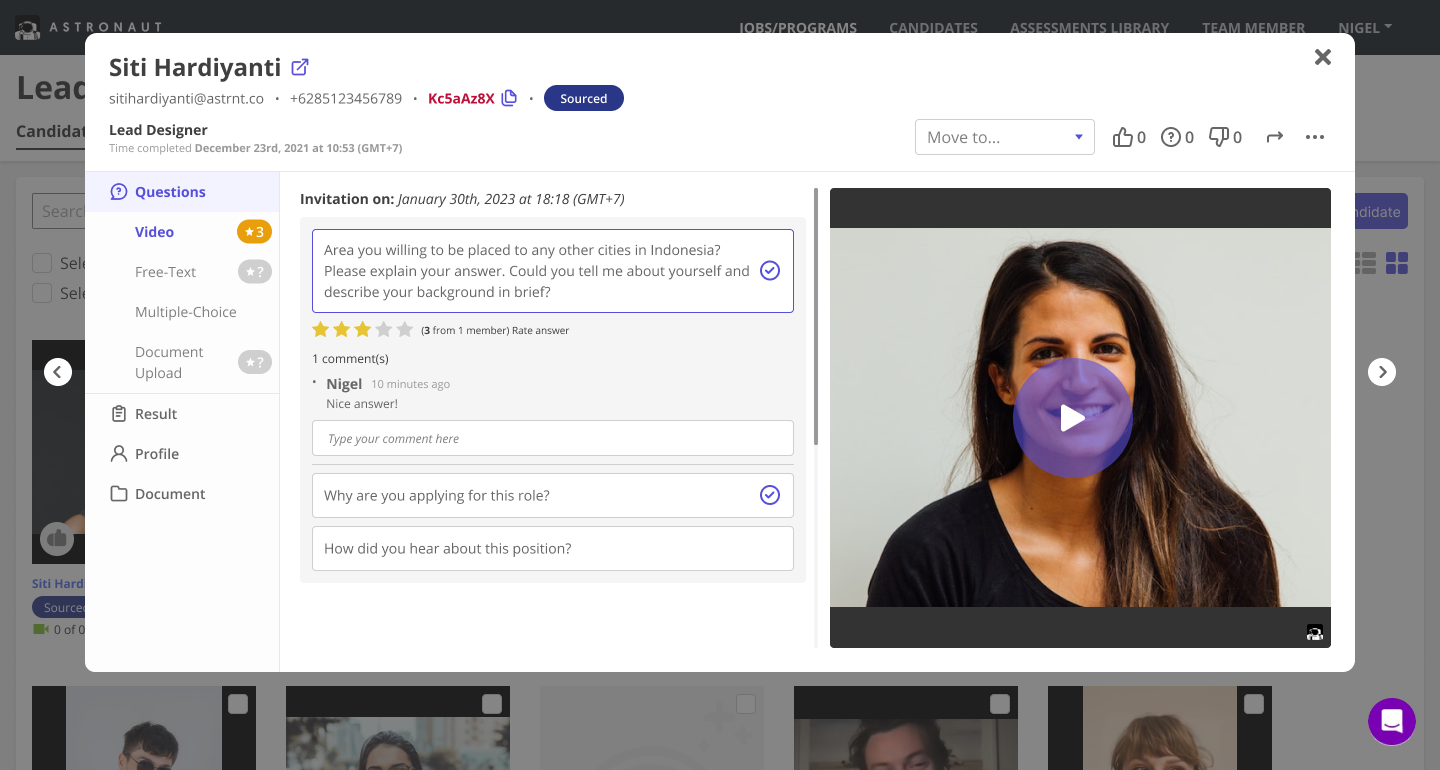
Task: Click the commenter name Nigel
Action: pos(344,384)
